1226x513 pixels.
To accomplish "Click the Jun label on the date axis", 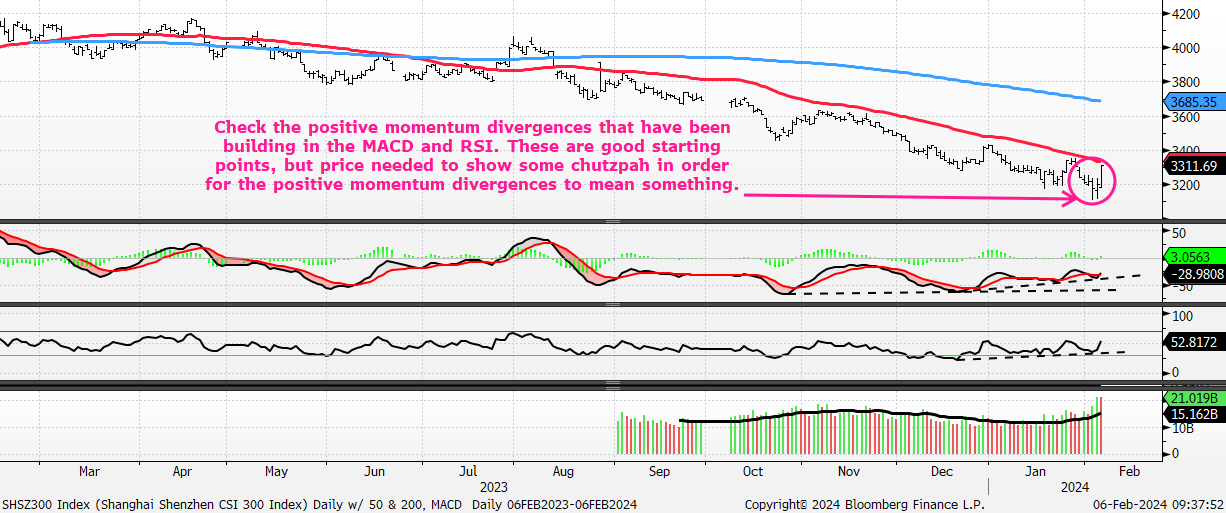I will coord(375,469).
